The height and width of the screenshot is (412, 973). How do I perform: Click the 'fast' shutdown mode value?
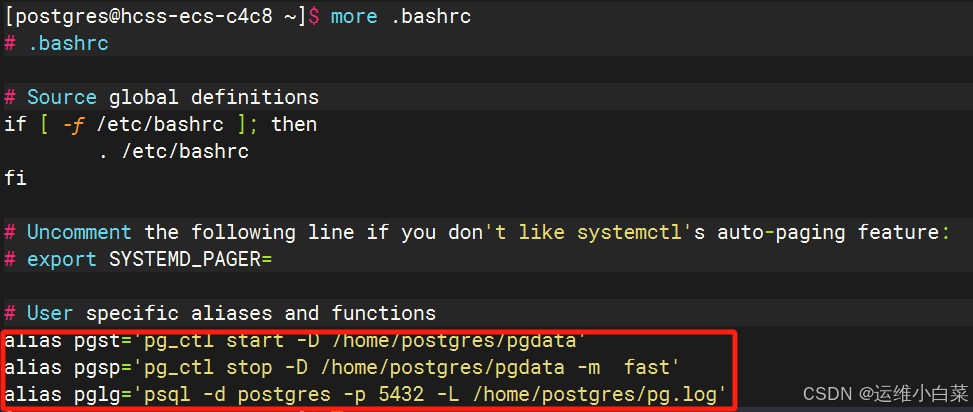point(646,368)
